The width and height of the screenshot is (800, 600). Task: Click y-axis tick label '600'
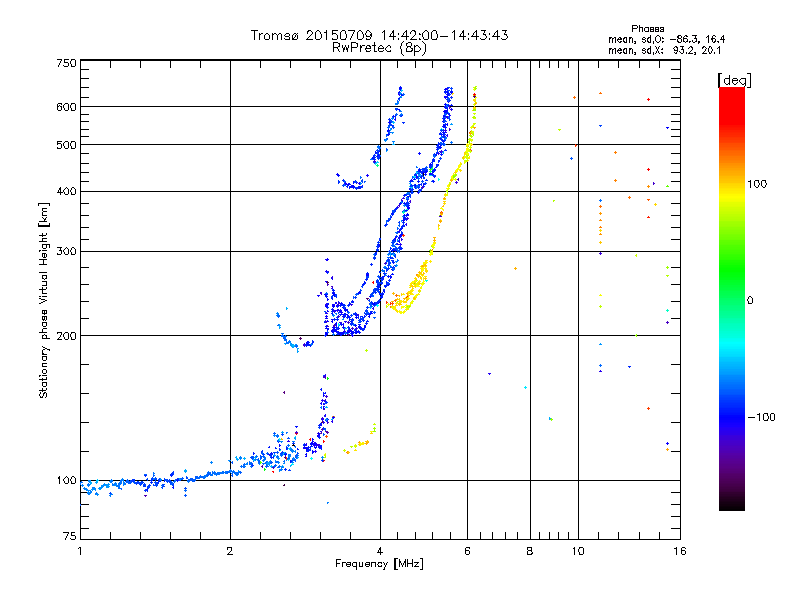(x=66, y=107)
